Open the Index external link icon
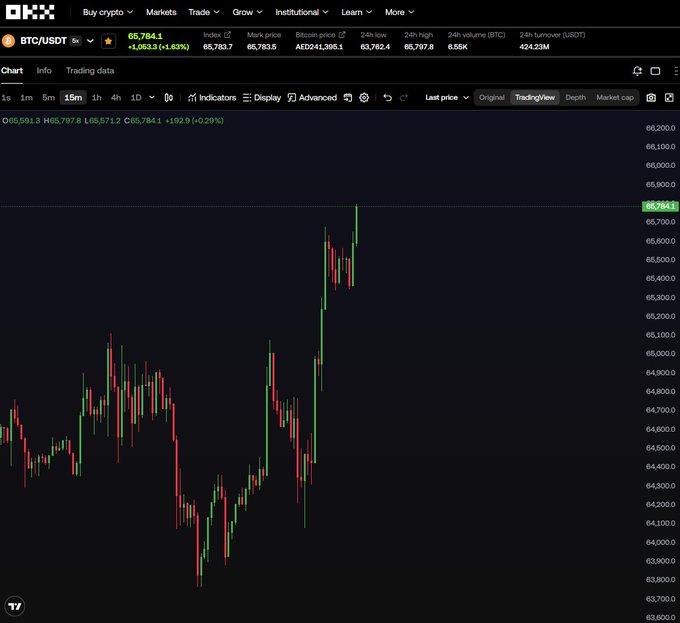680x623 pixels. pyautogui.click(x=227, y=35)
